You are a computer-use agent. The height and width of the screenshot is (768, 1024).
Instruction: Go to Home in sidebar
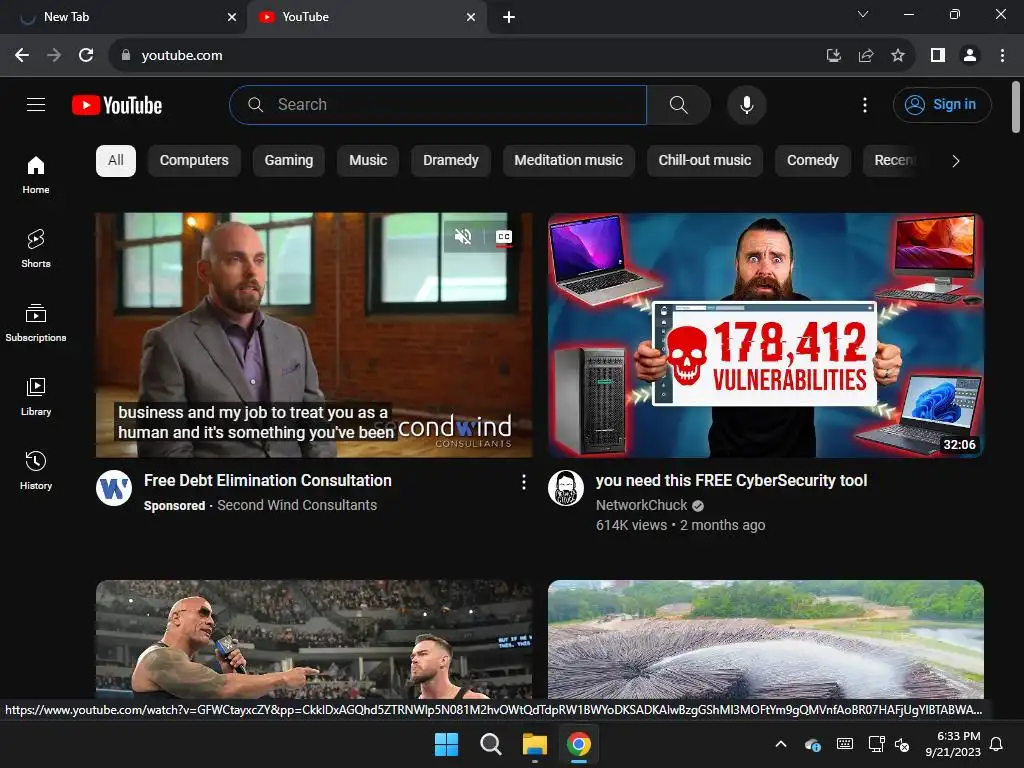pyautogui.click(x=36, y=174)
